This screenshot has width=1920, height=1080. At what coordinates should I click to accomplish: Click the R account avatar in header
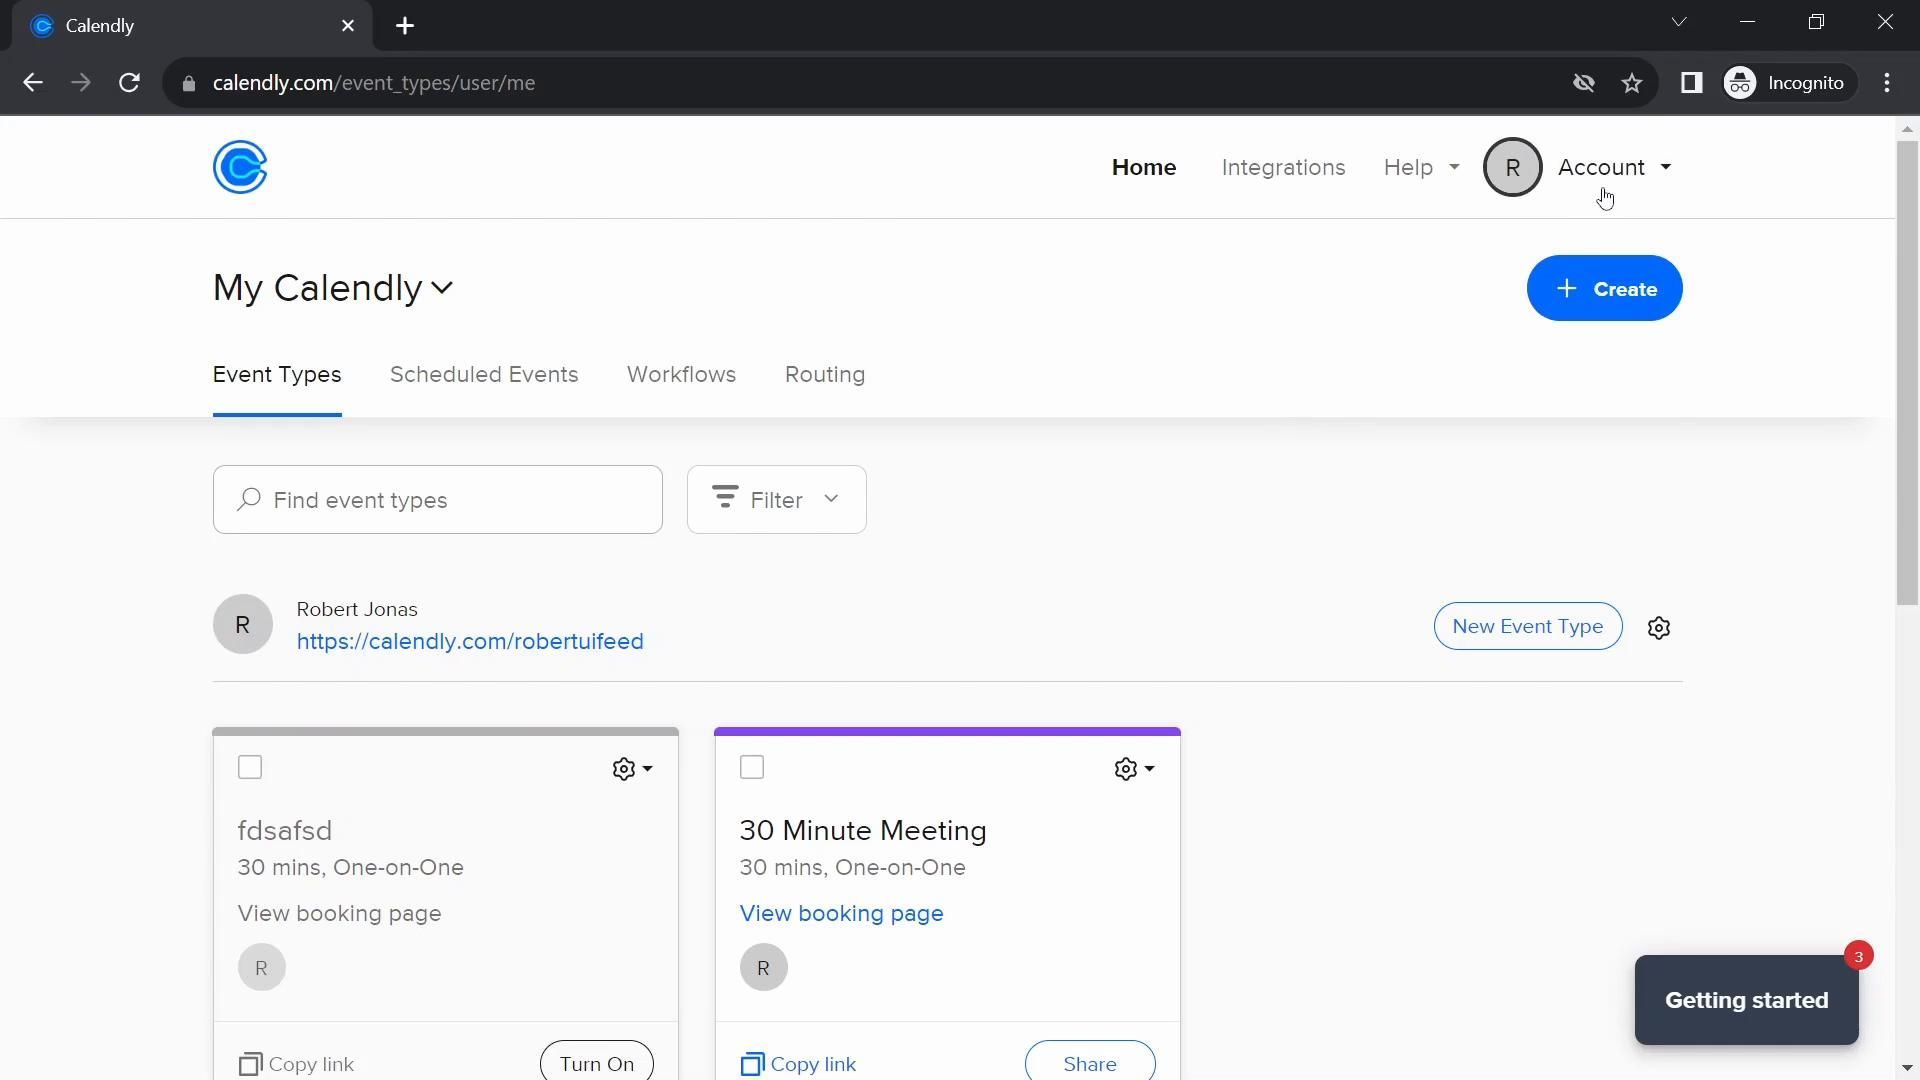coord(1512,167)
